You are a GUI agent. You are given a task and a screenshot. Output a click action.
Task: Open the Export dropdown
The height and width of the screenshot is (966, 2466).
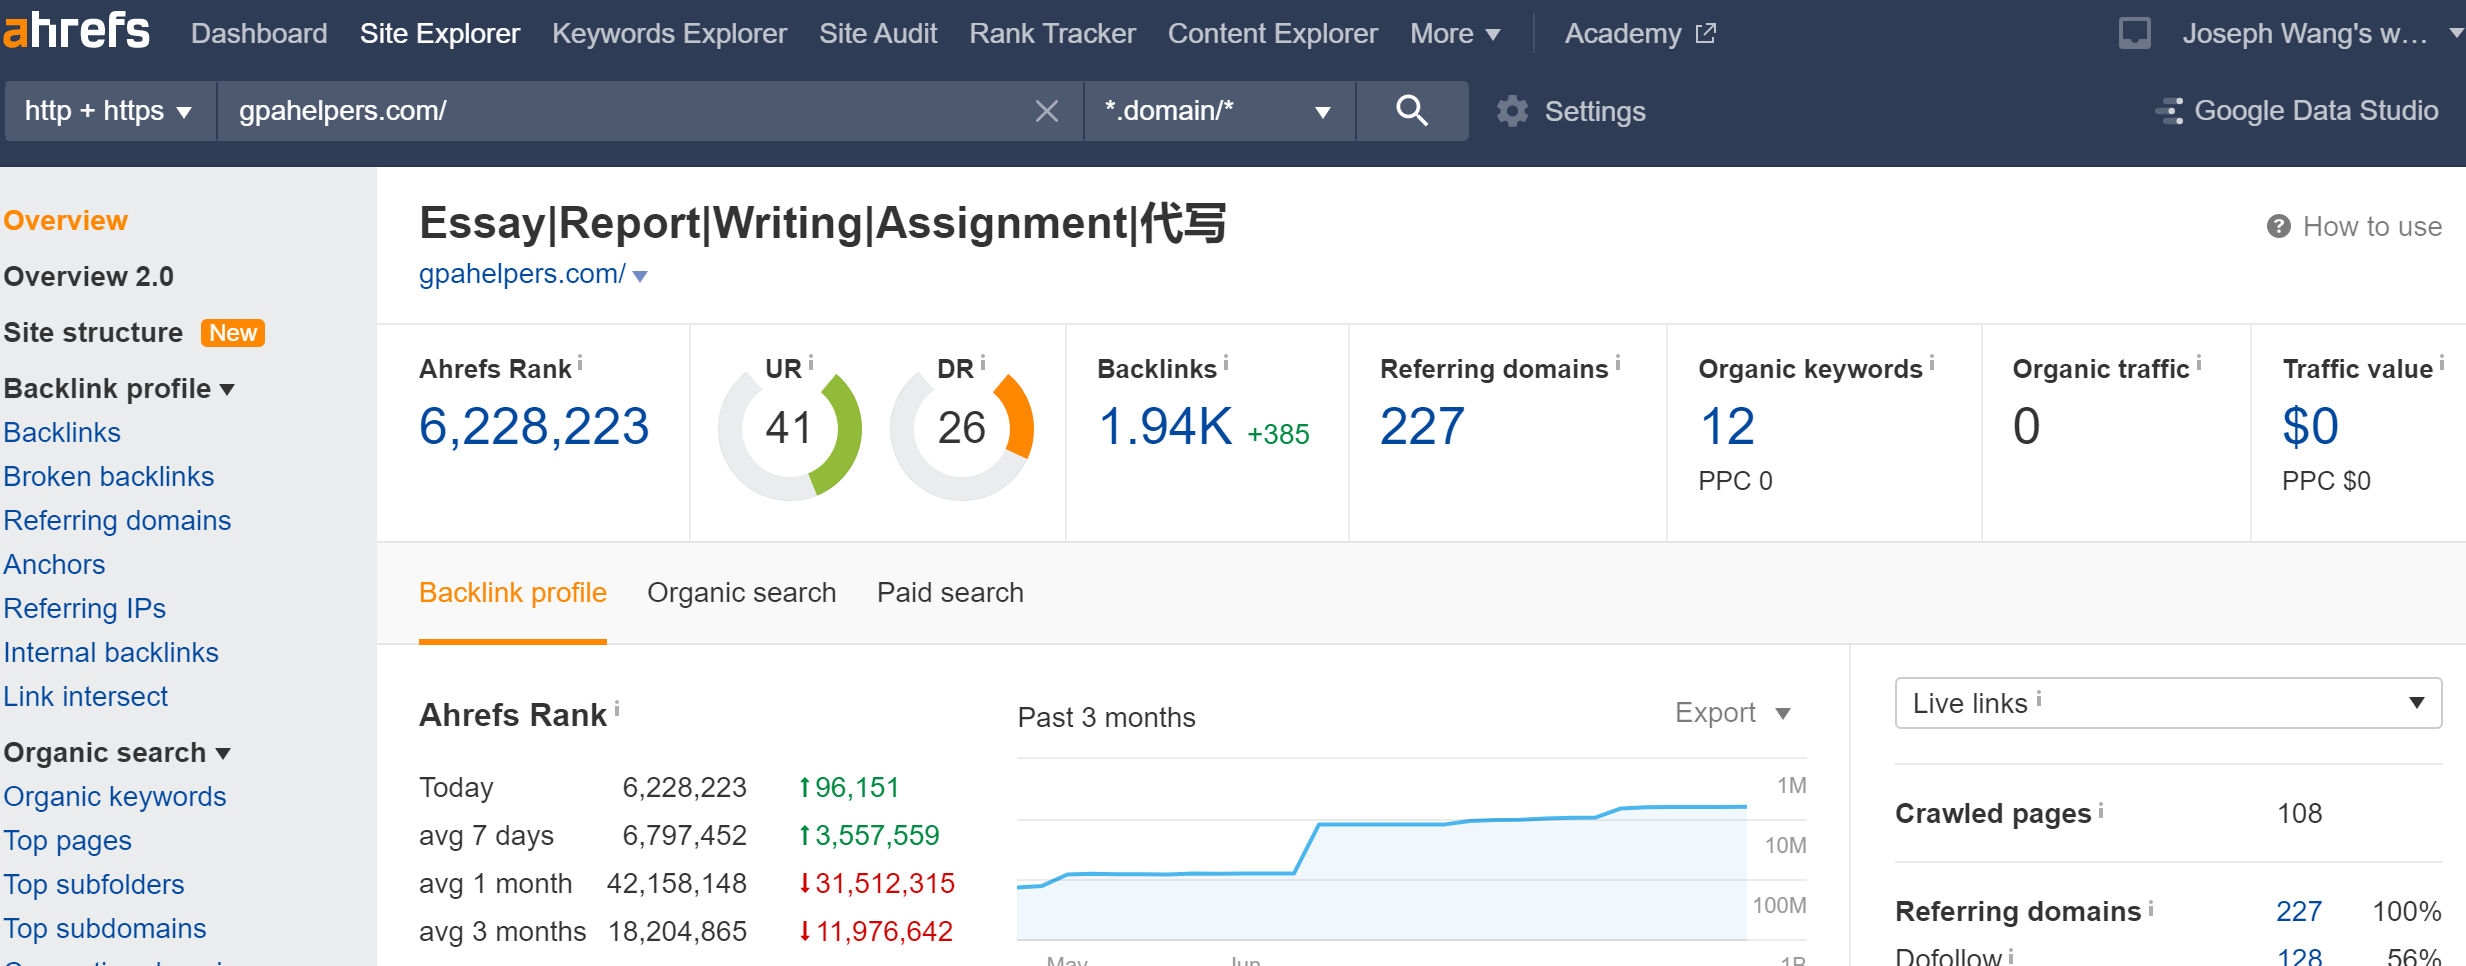[x=1733, y=713]
